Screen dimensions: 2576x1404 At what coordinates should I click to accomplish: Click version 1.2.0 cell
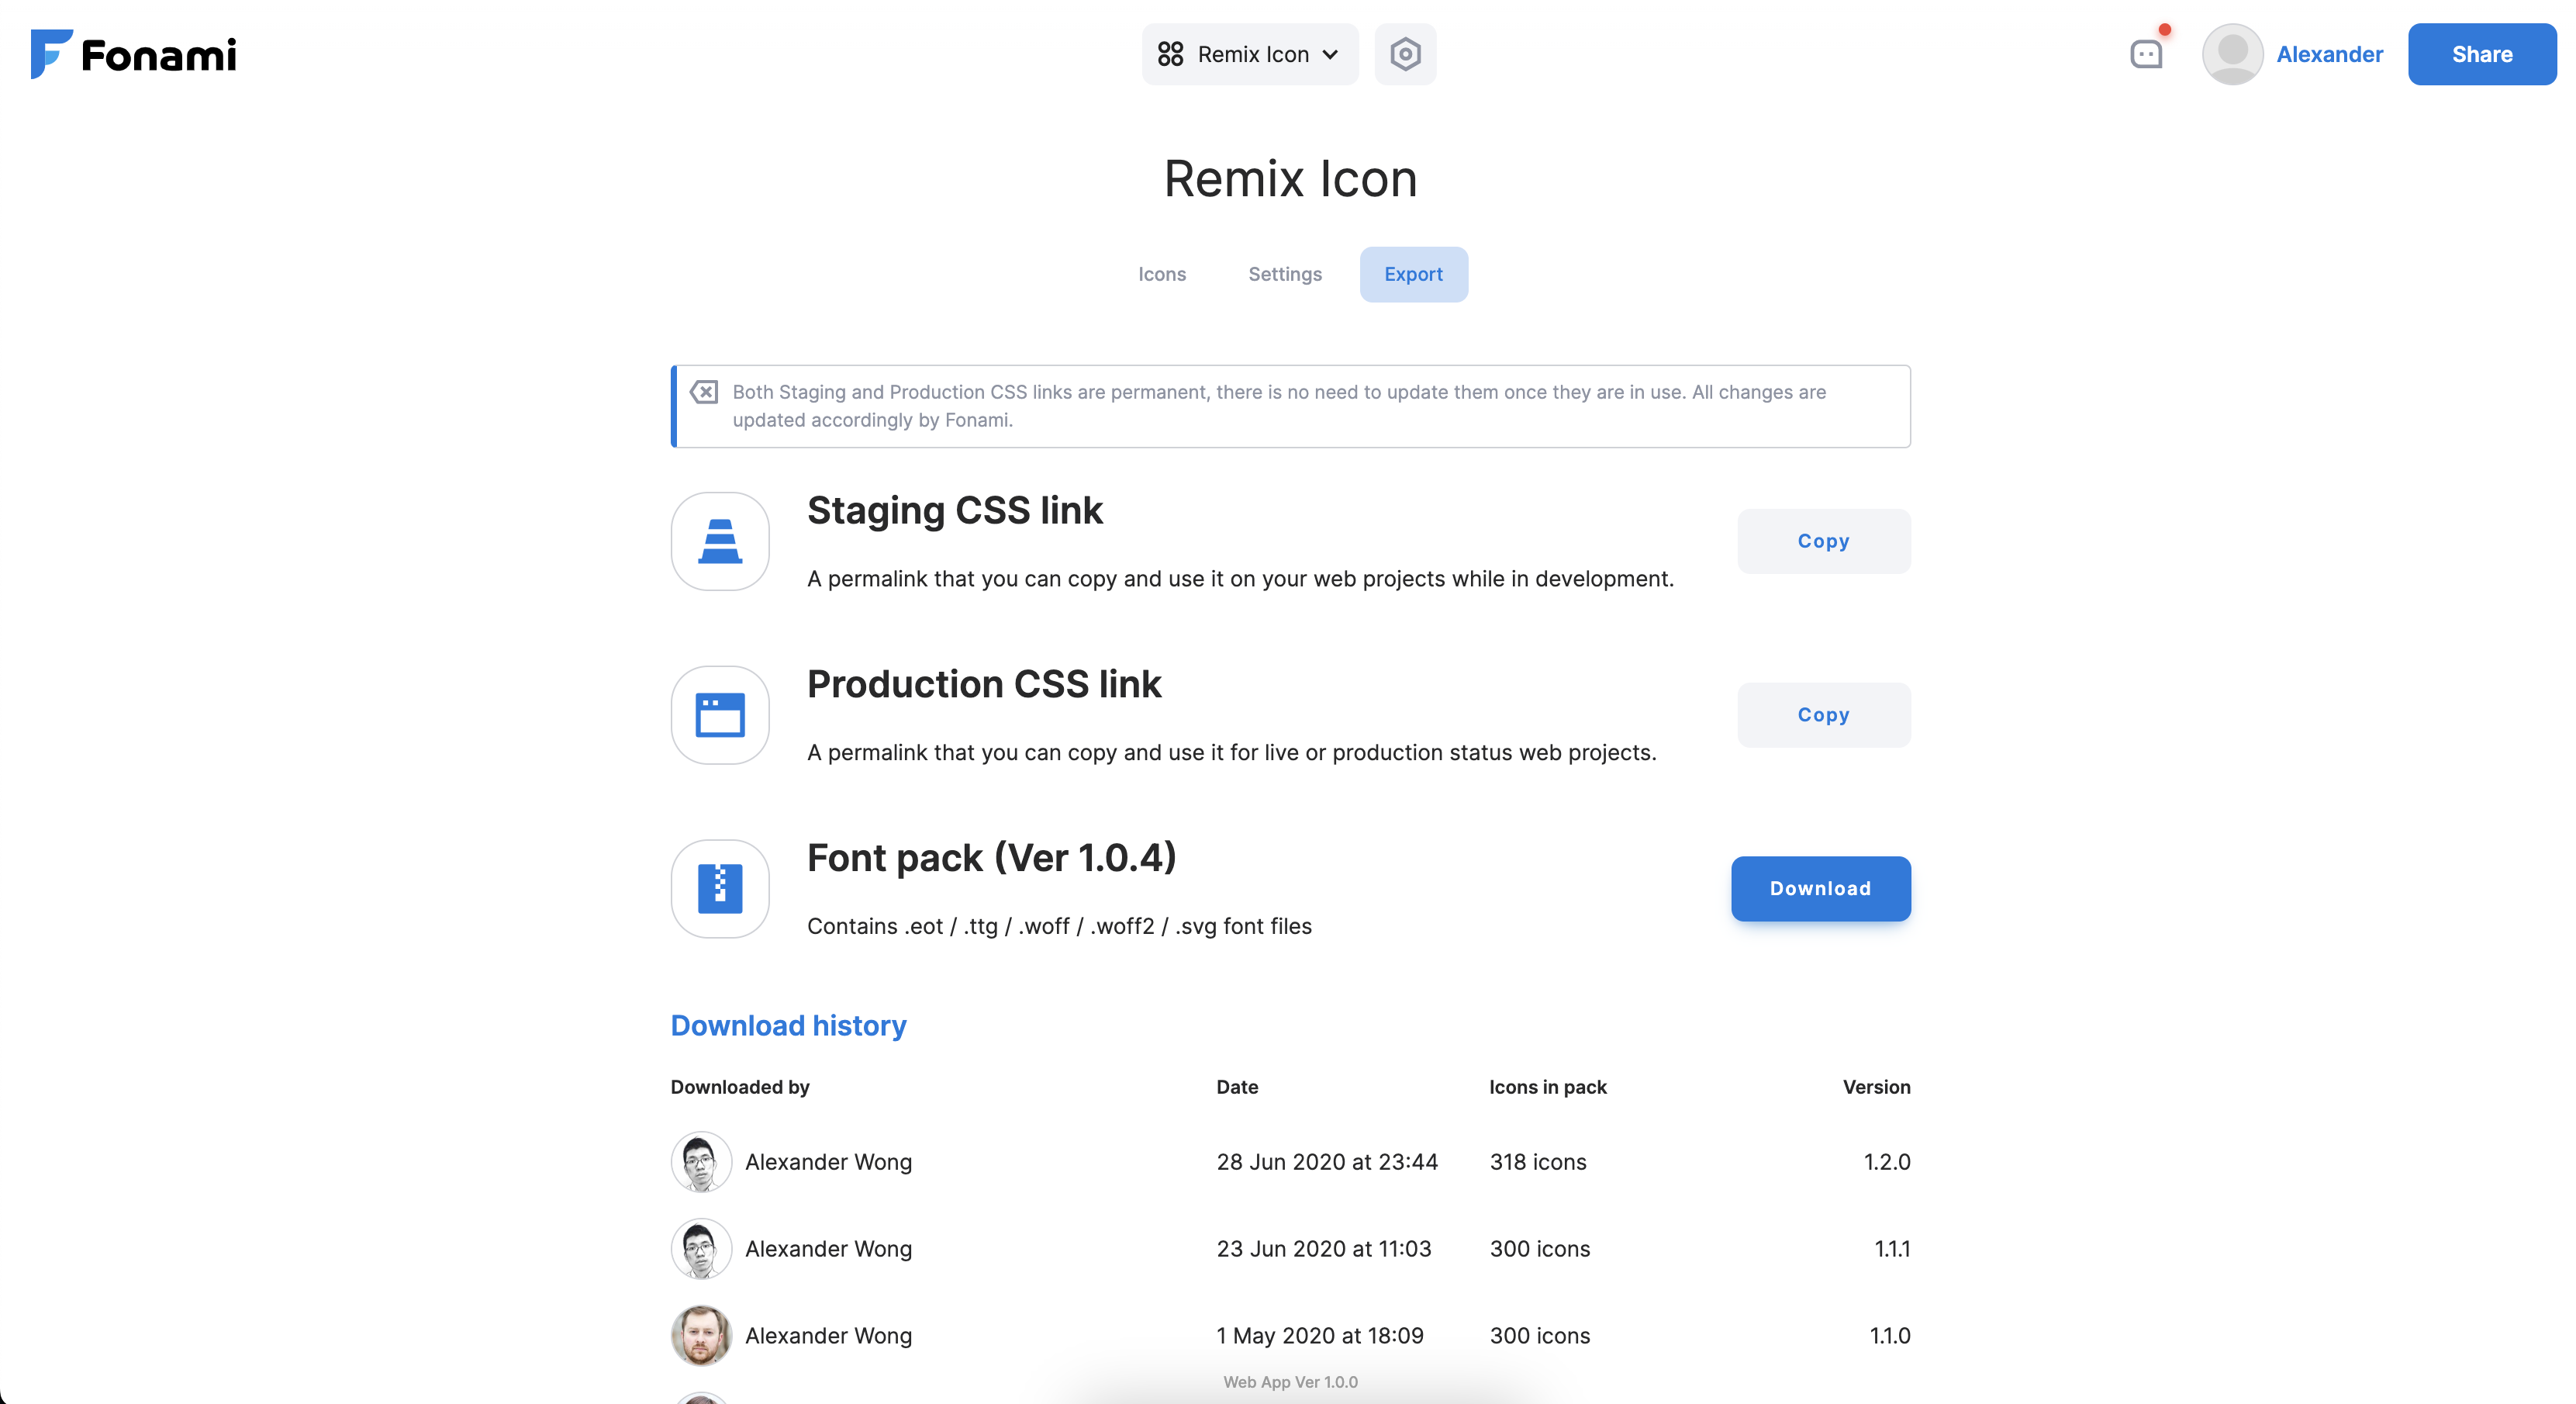(1887, 1161)
